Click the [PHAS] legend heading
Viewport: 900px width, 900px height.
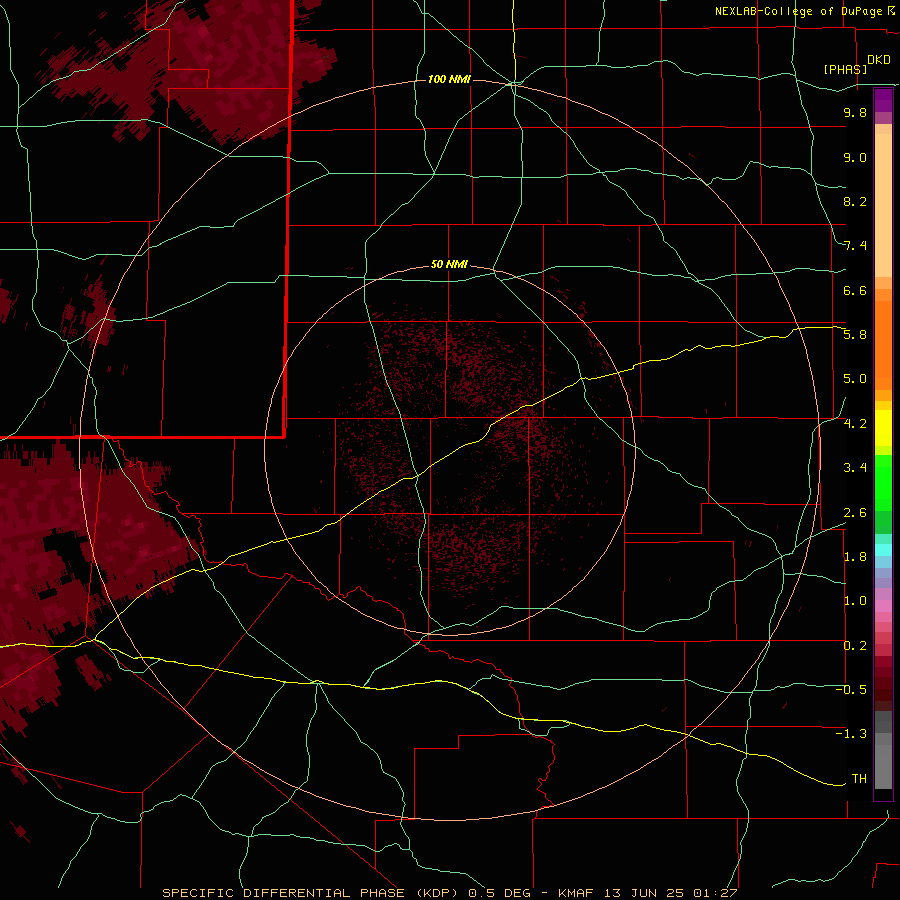coord(845,69)
